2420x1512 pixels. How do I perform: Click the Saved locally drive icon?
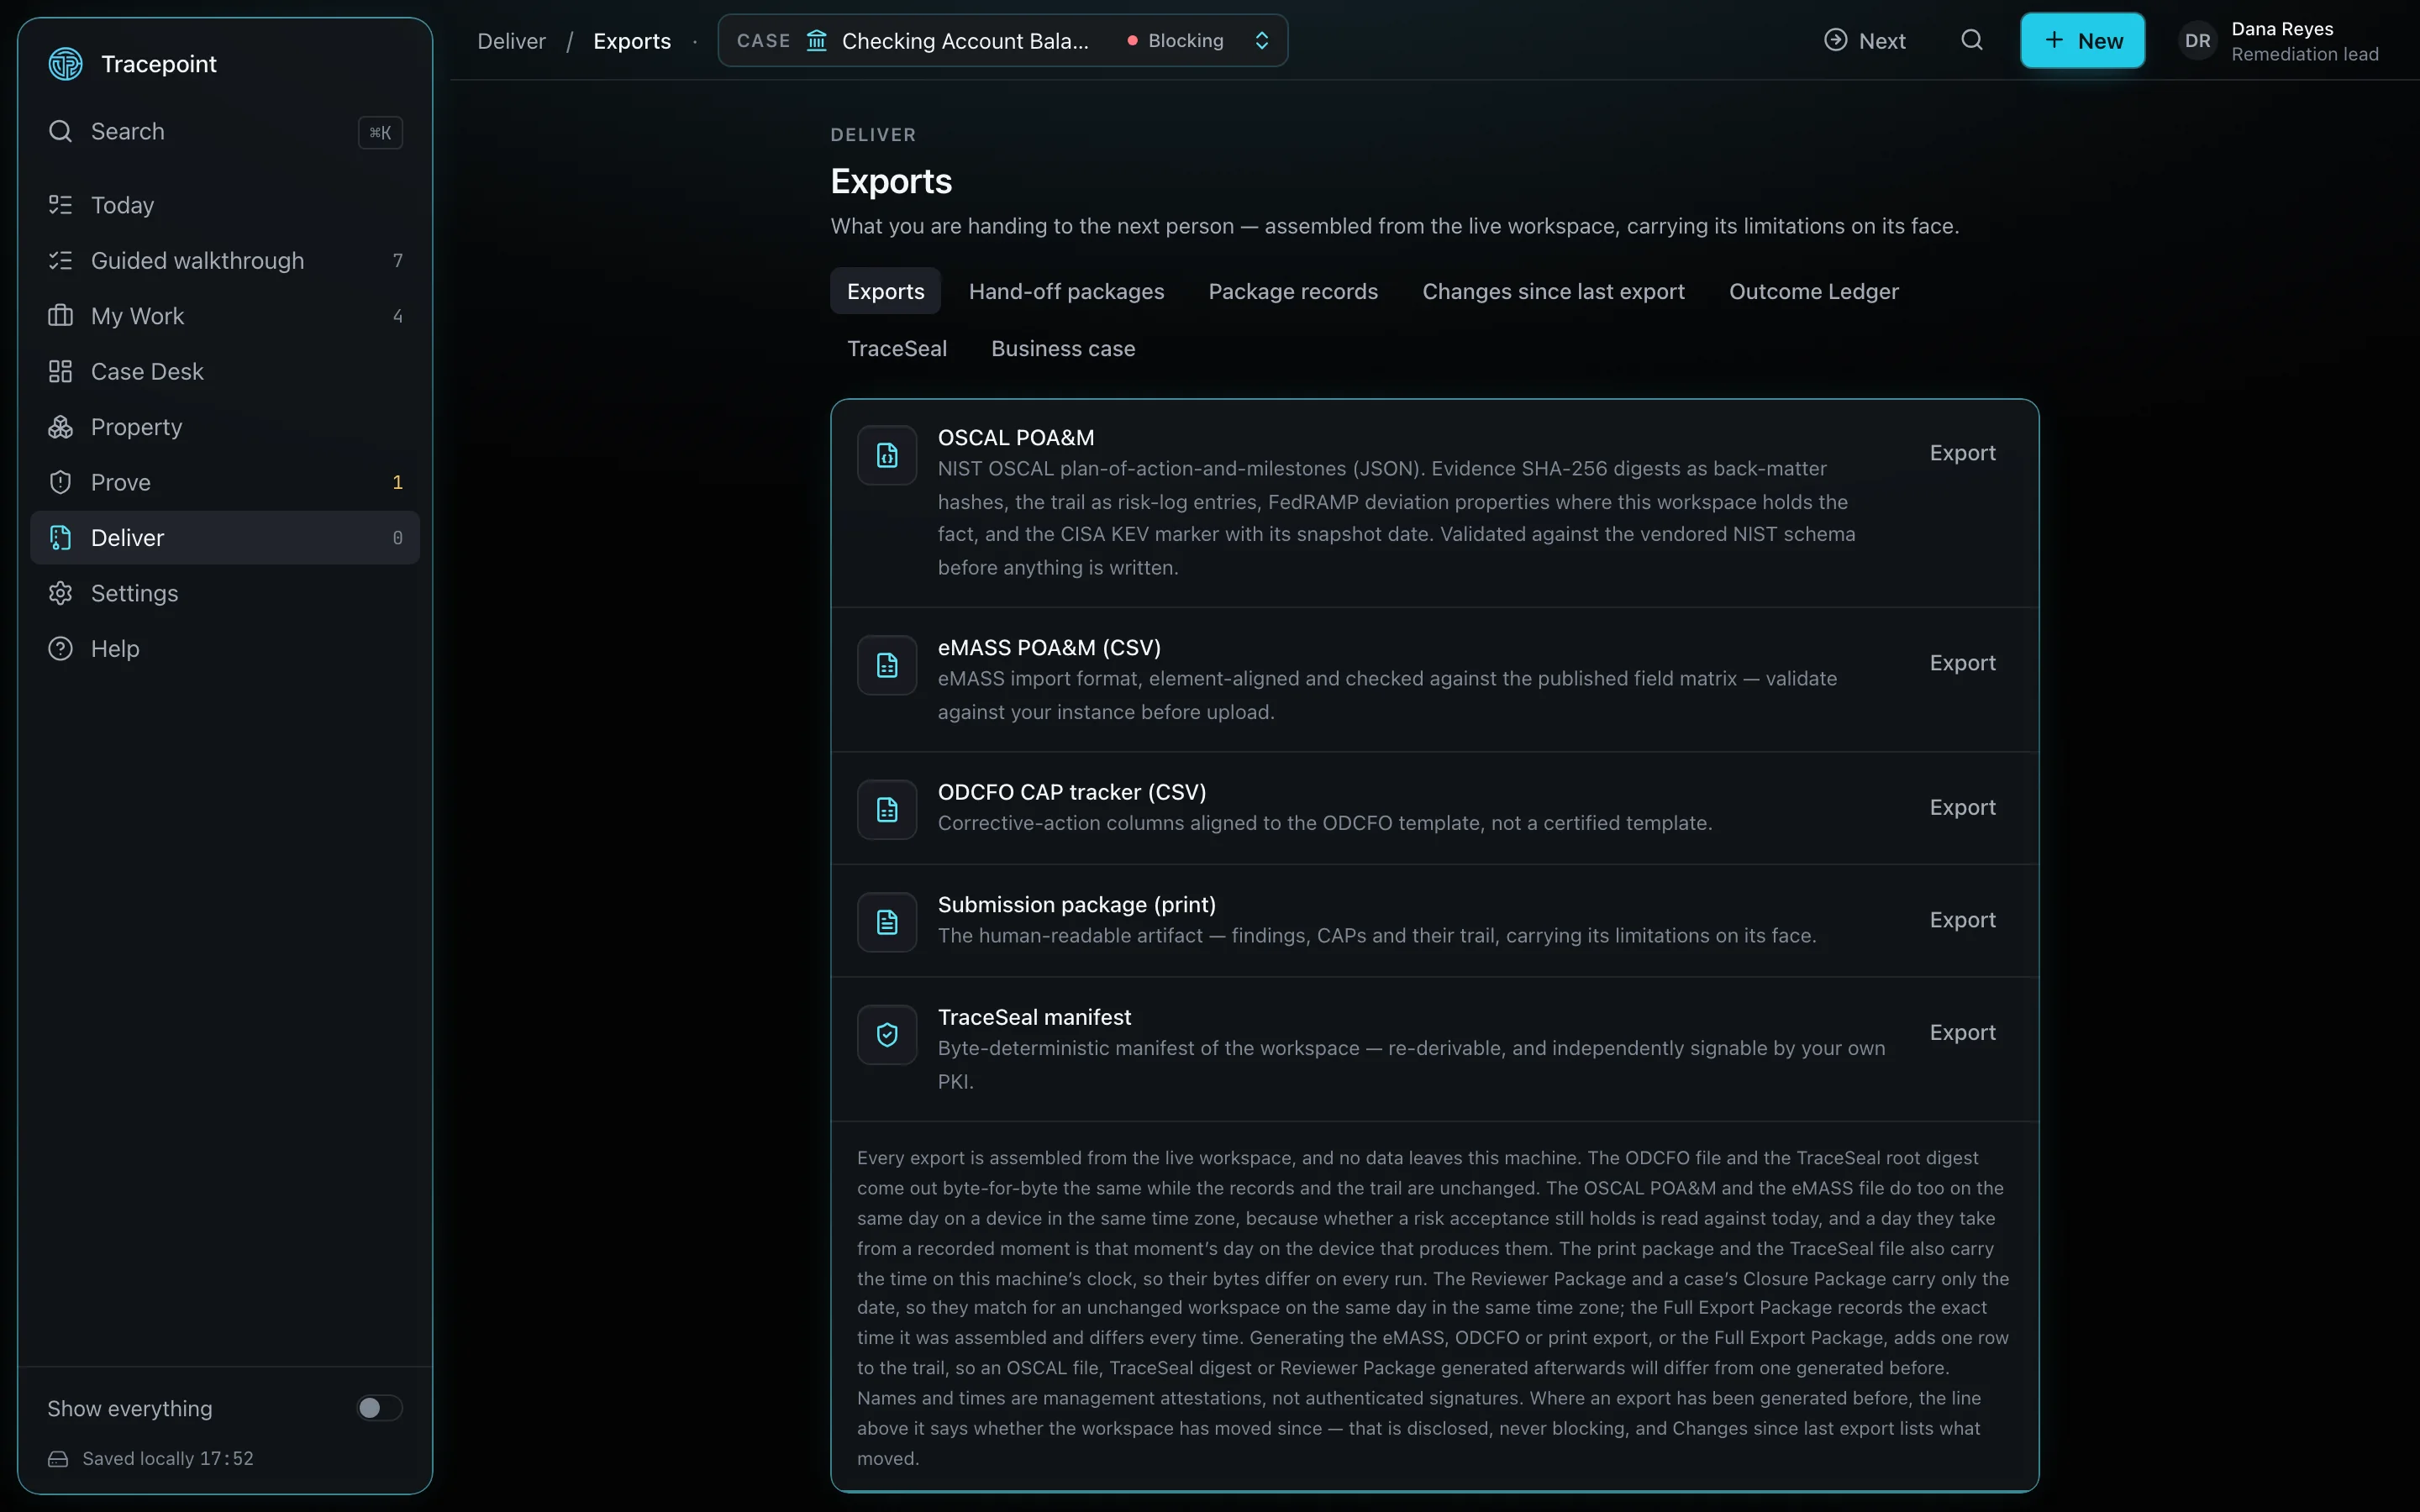(58, 1459)
